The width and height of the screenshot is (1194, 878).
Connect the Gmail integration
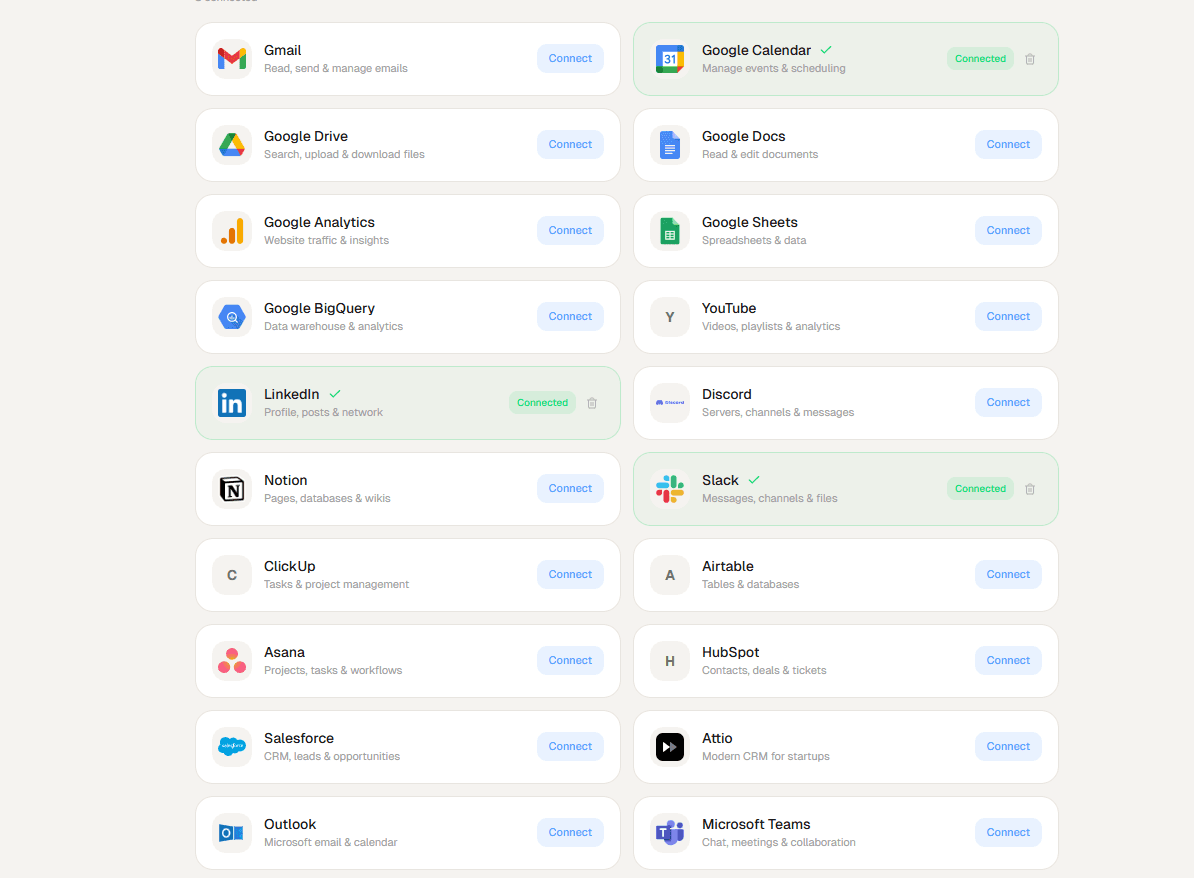click(570, 59)
